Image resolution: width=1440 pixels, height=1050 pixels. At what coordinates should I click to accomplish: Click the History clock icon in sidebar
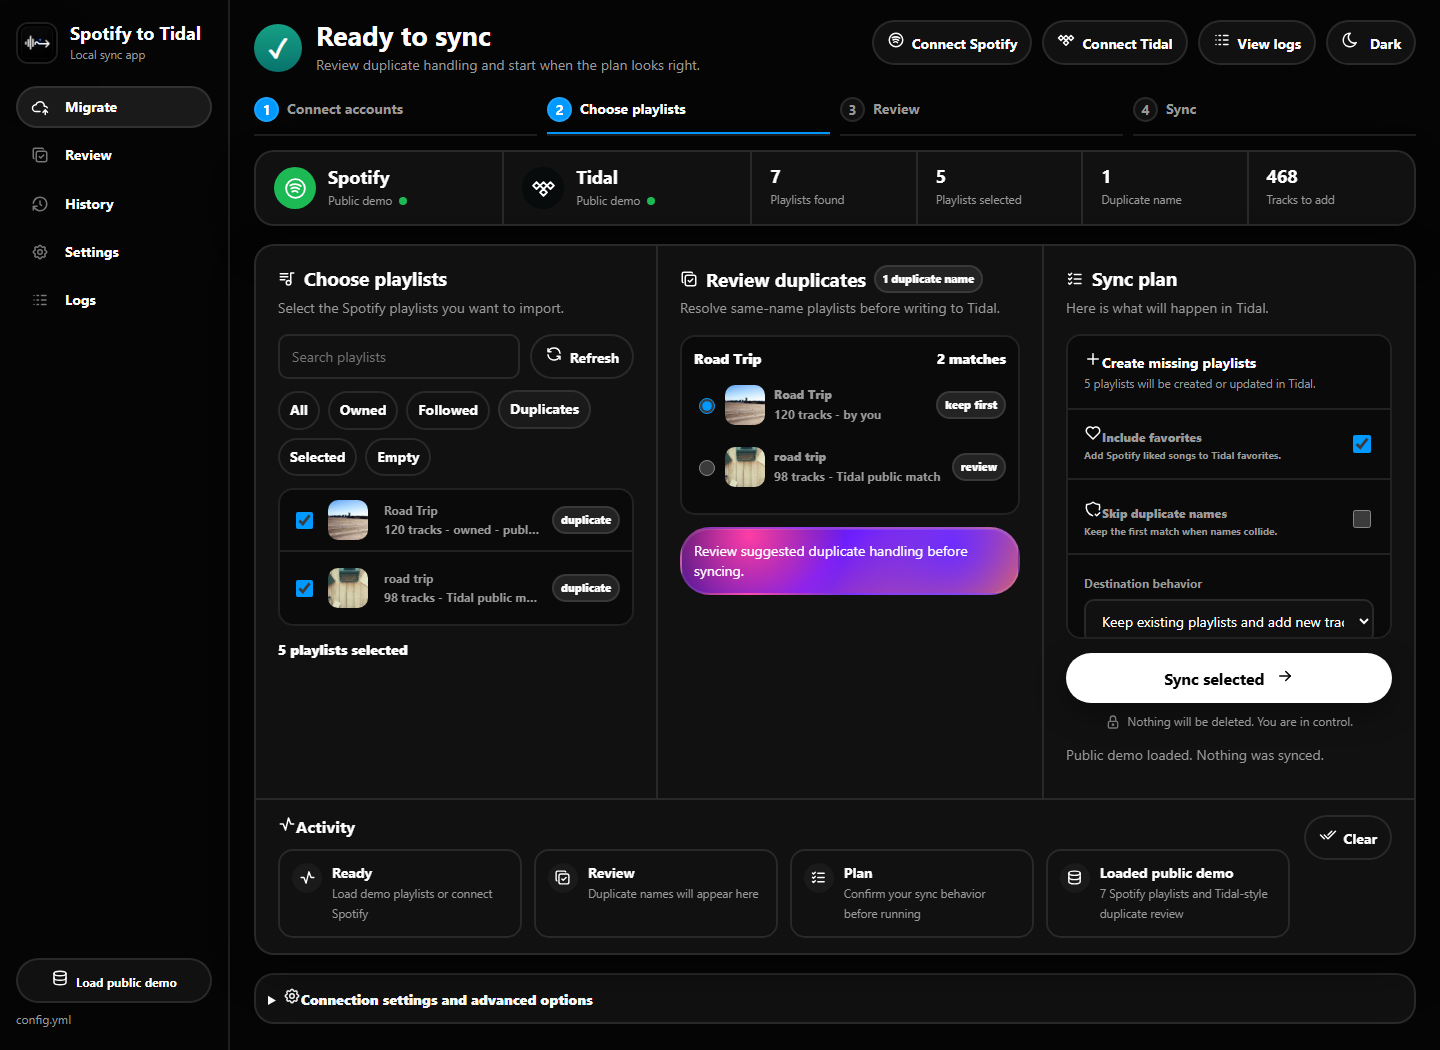click(40, 204)
